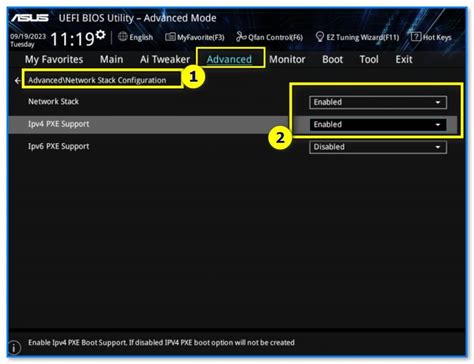This screenshot has width=474, height=364.
Task: Click the back arrow beside the breadcrumb
Action: (17, 81)
